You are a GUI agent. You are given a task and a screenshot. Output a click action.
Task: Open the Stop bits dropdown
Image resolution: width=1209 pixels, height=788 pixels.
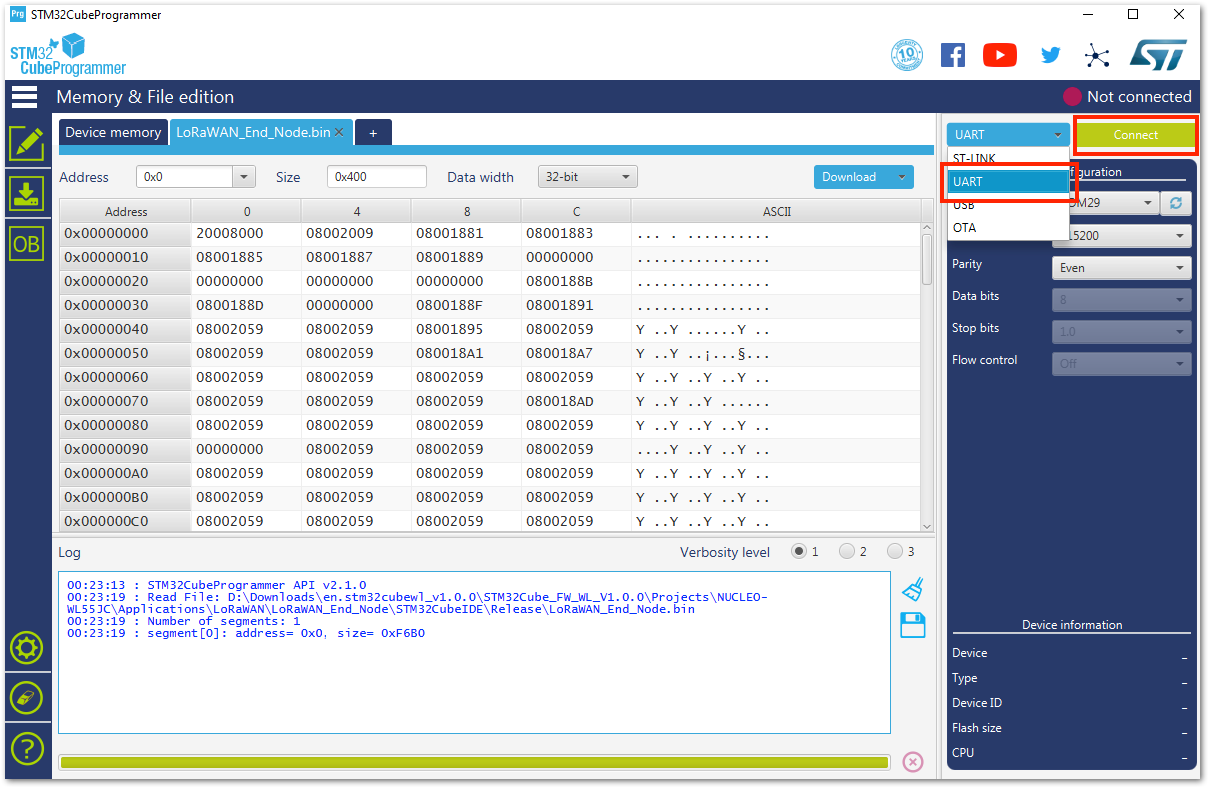[x=1122, y=331]
